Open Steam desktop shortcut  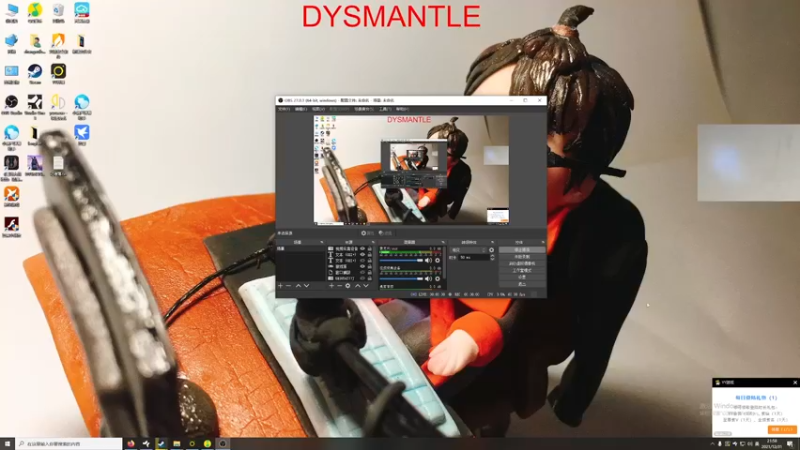pos(35,74)
